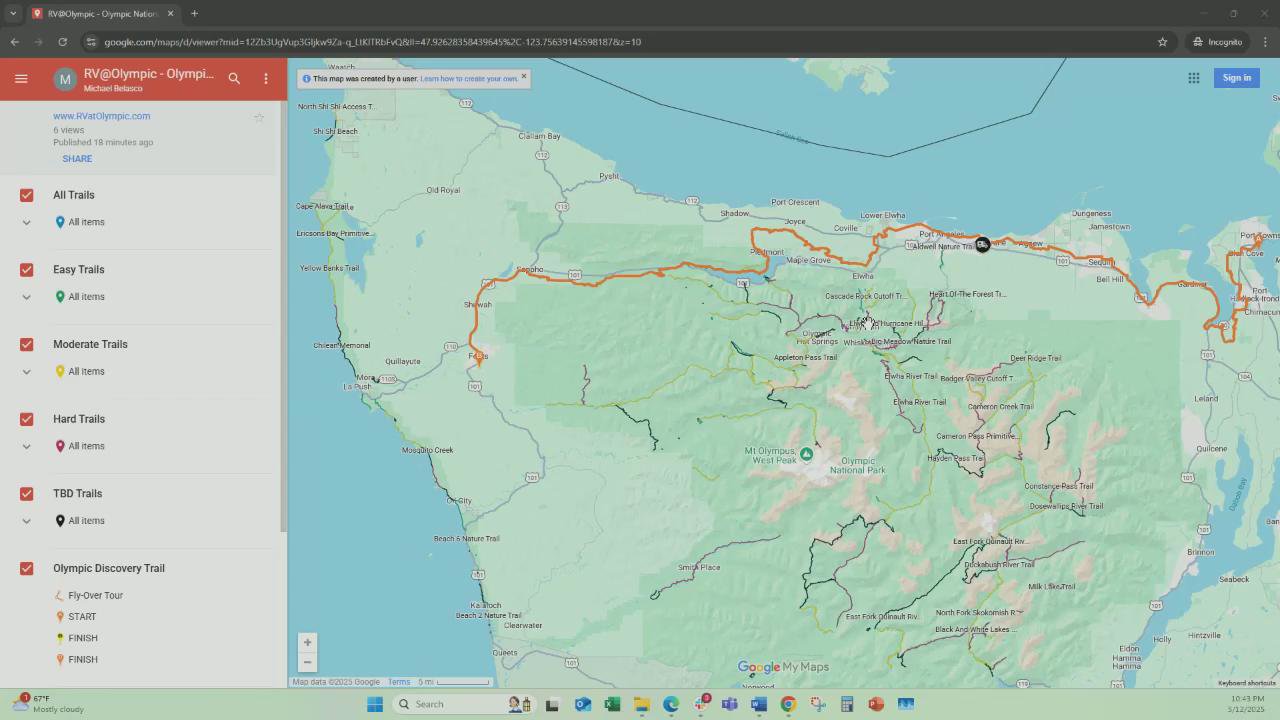This screenshot has width=1280, height=720.
Task: Click the blue pin beside All Trails items
Action: tap(60, 222)
